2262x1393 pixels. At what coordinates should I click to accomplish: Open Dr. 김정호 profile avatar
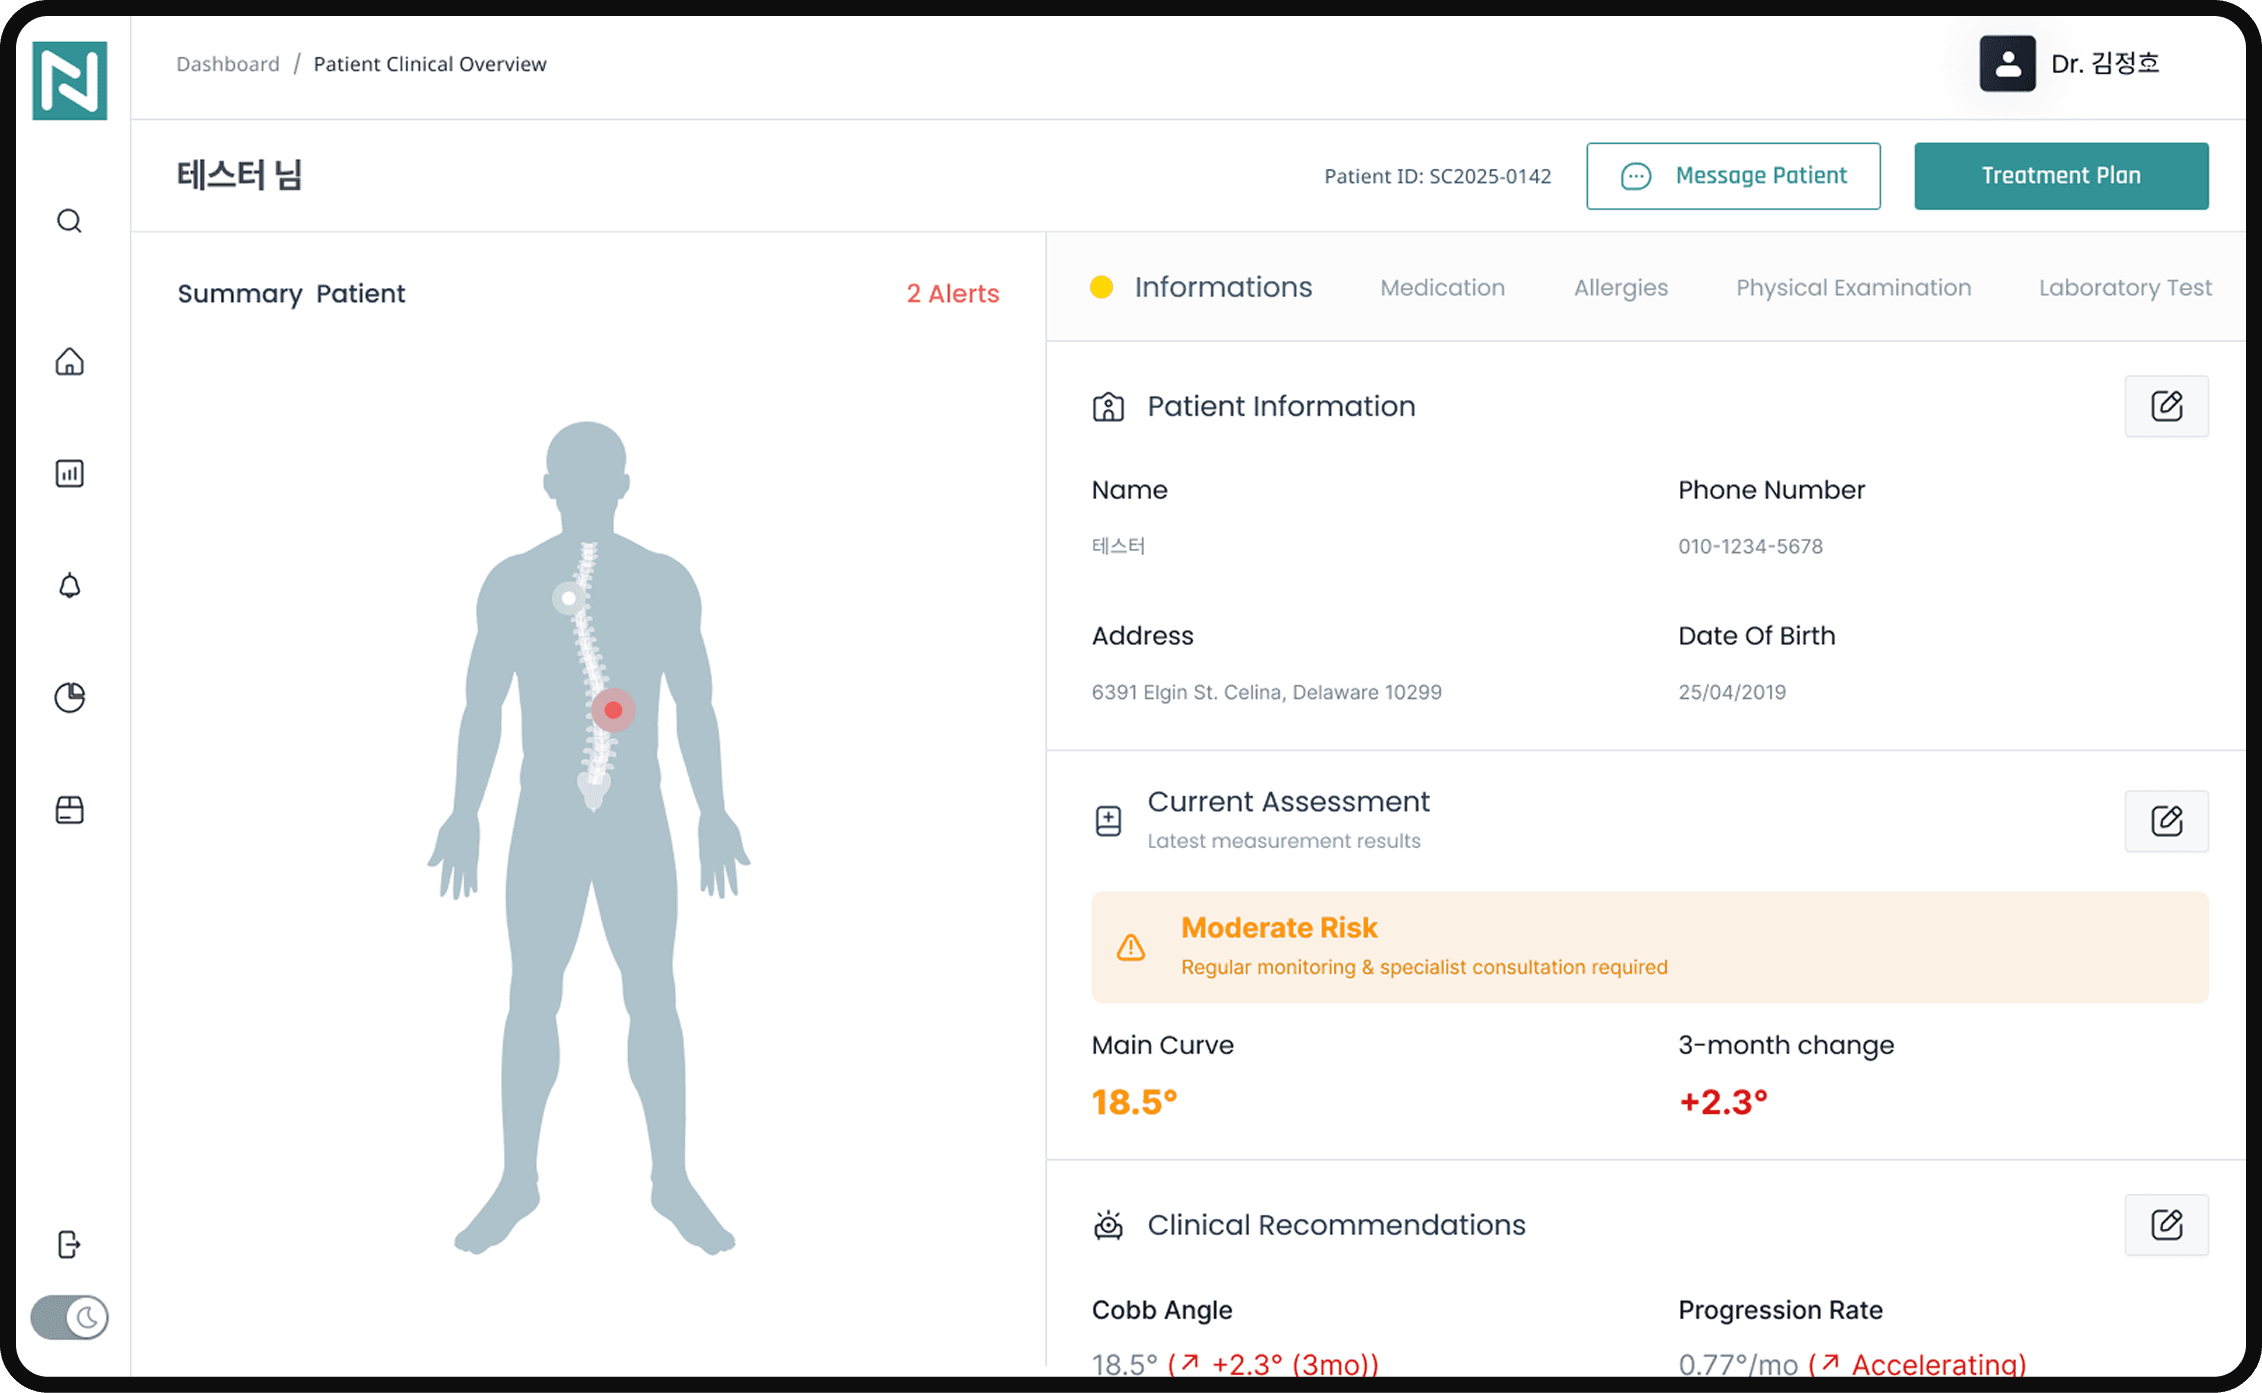2007,64
